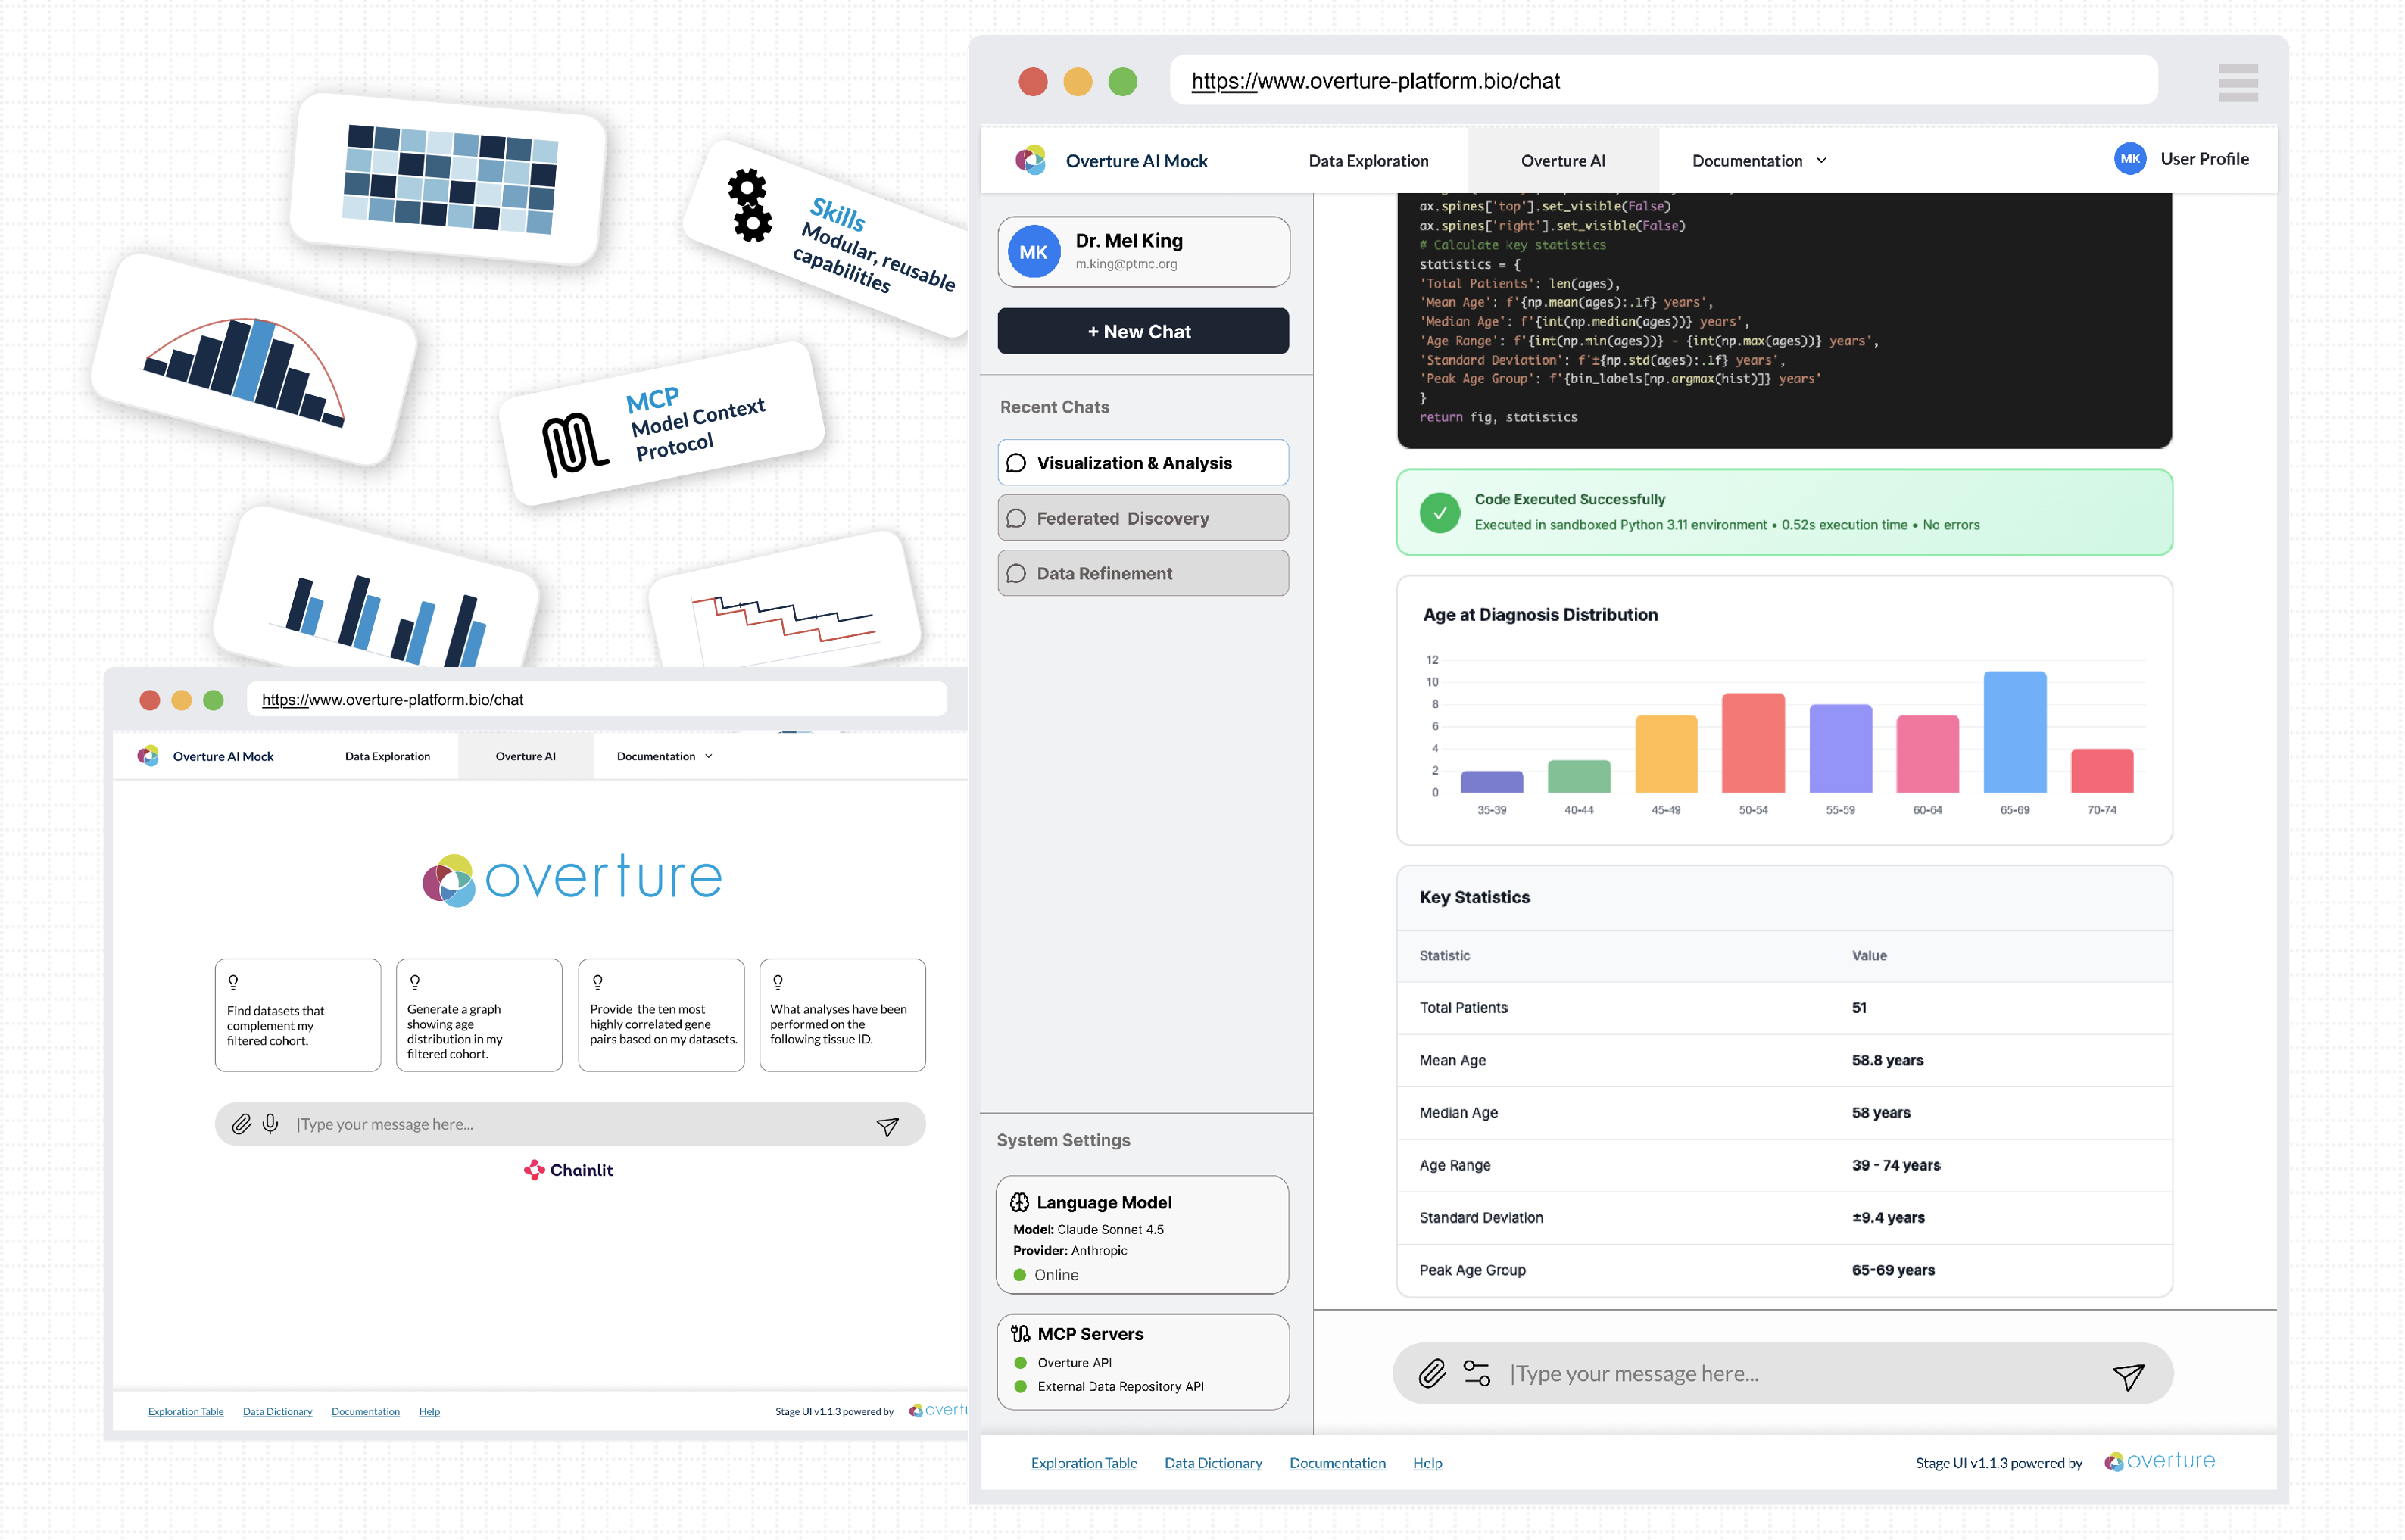Click right browser URL address bar

(x=1663, y=80)
